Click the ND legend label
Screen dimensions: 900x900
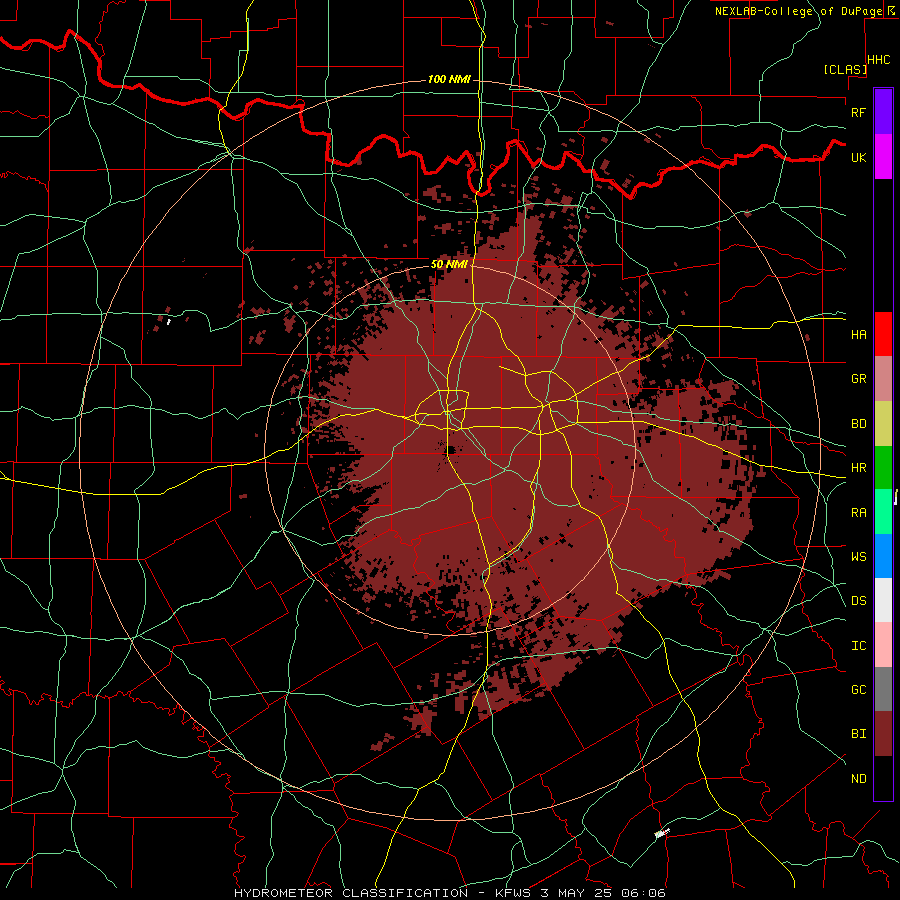point(858,779)
